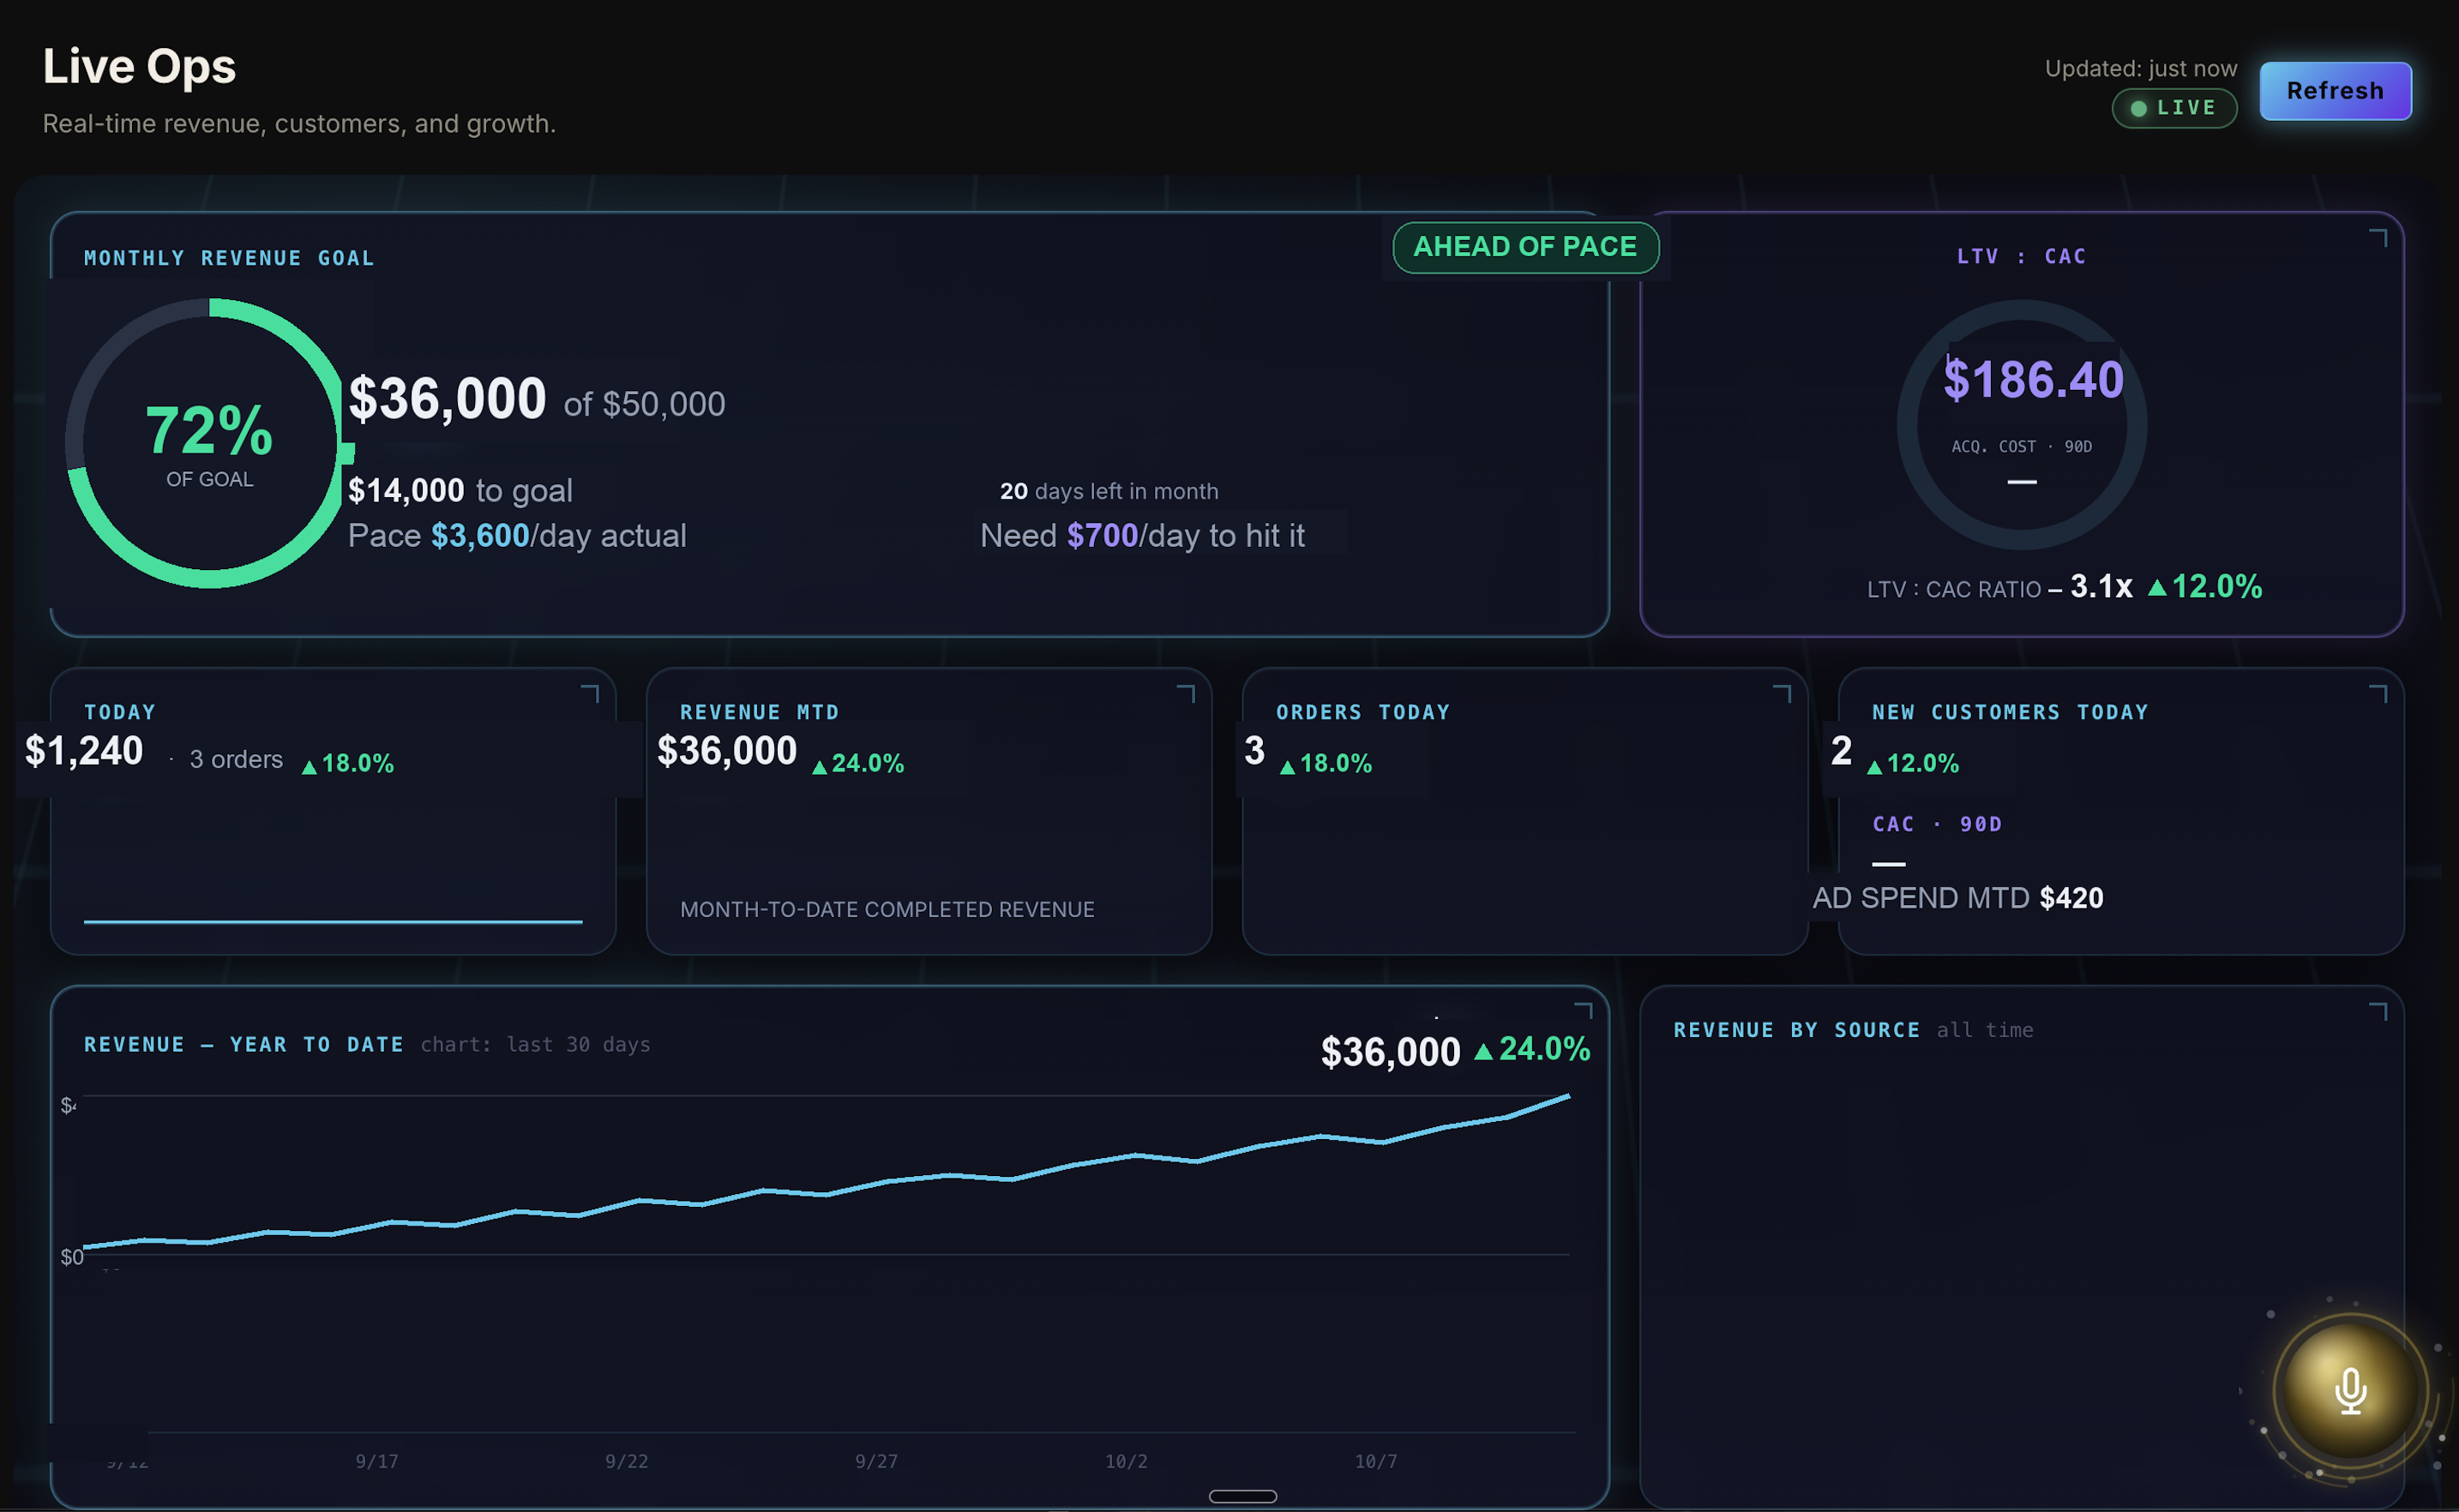Activate the golden microphone voice button

(x=2350, y=1390)
